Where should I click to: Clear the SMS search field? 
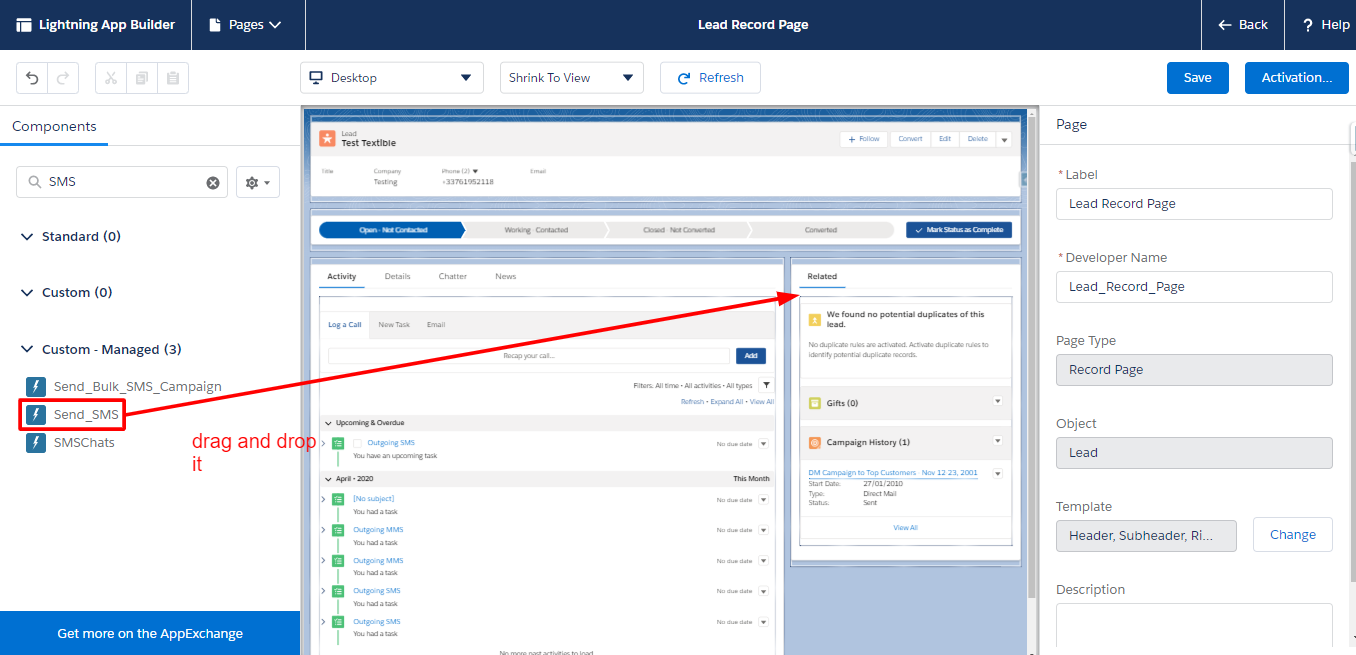coord(212,182)
